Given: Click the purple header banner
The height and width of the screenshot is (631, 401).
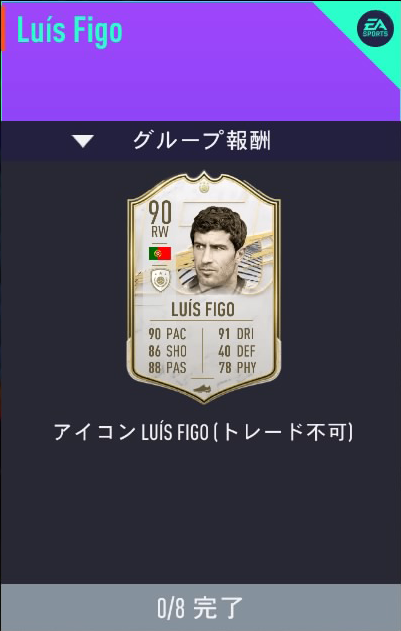Looking at the screenshot, I should [200, 60].
